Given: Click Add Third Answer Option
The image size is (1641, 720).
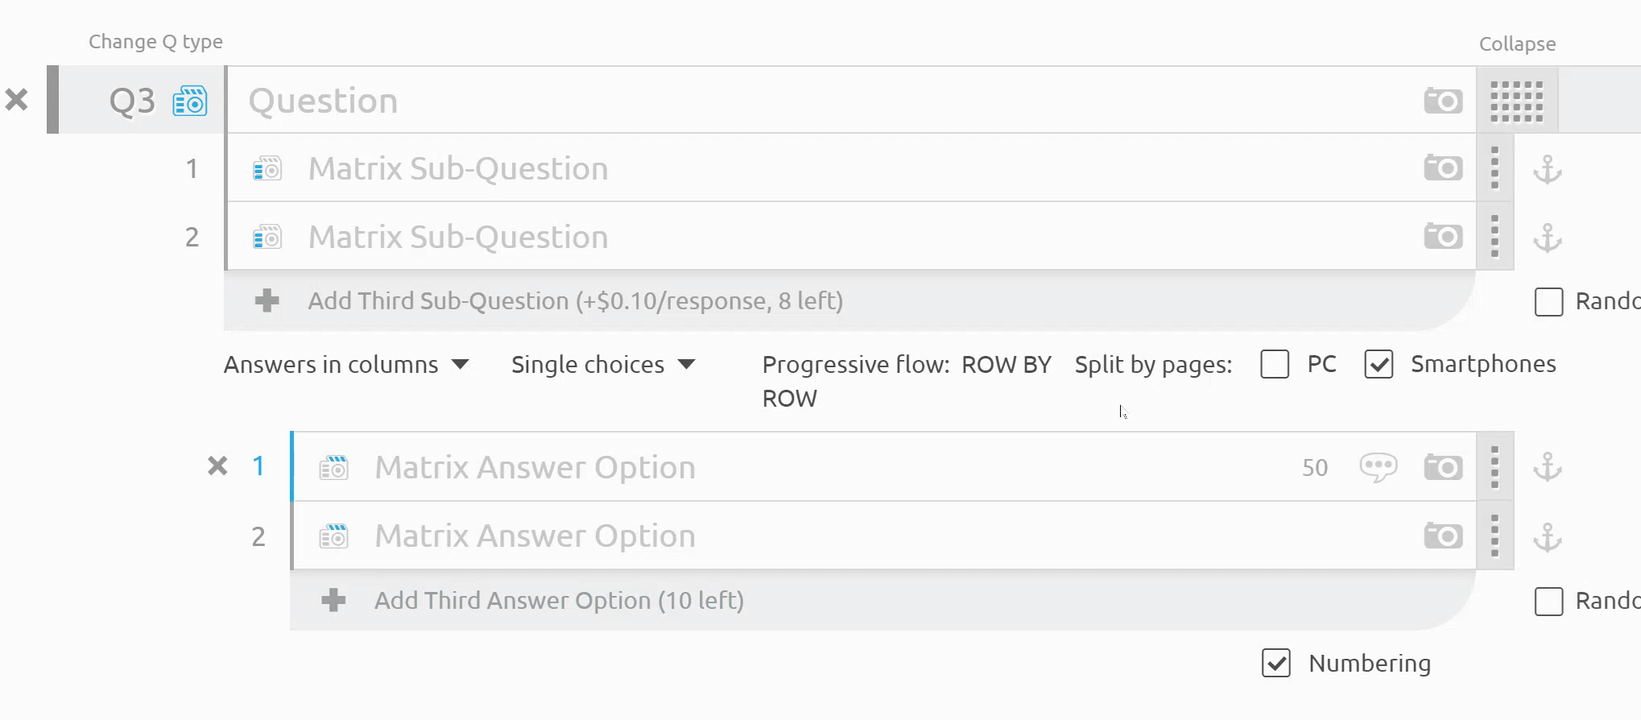Looking at the screenshot, I should tap(558, 601).
